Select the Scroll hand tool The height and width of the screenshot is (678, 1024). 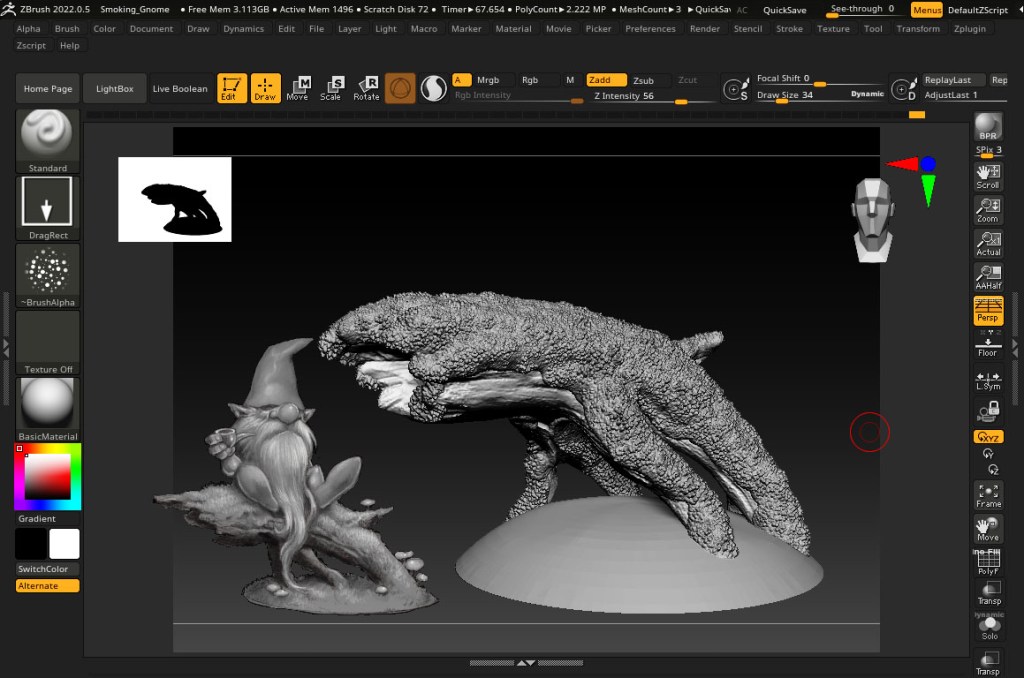988,176
